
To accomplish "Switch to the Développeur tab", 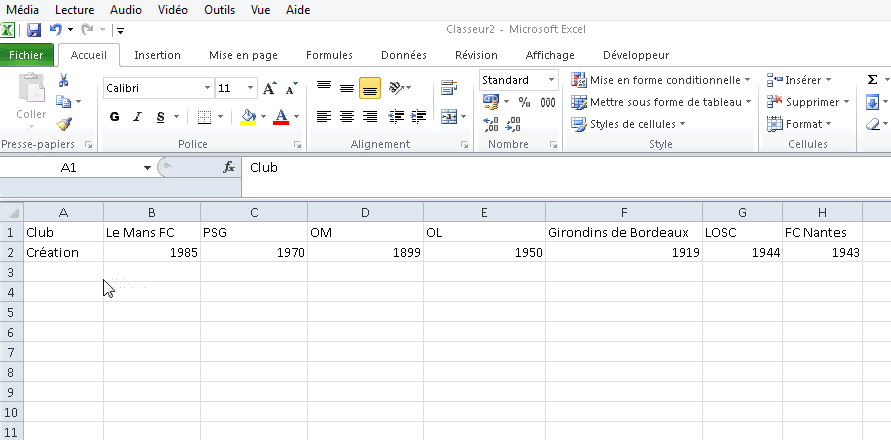I will pyautogui.click(x=636, y=55).
